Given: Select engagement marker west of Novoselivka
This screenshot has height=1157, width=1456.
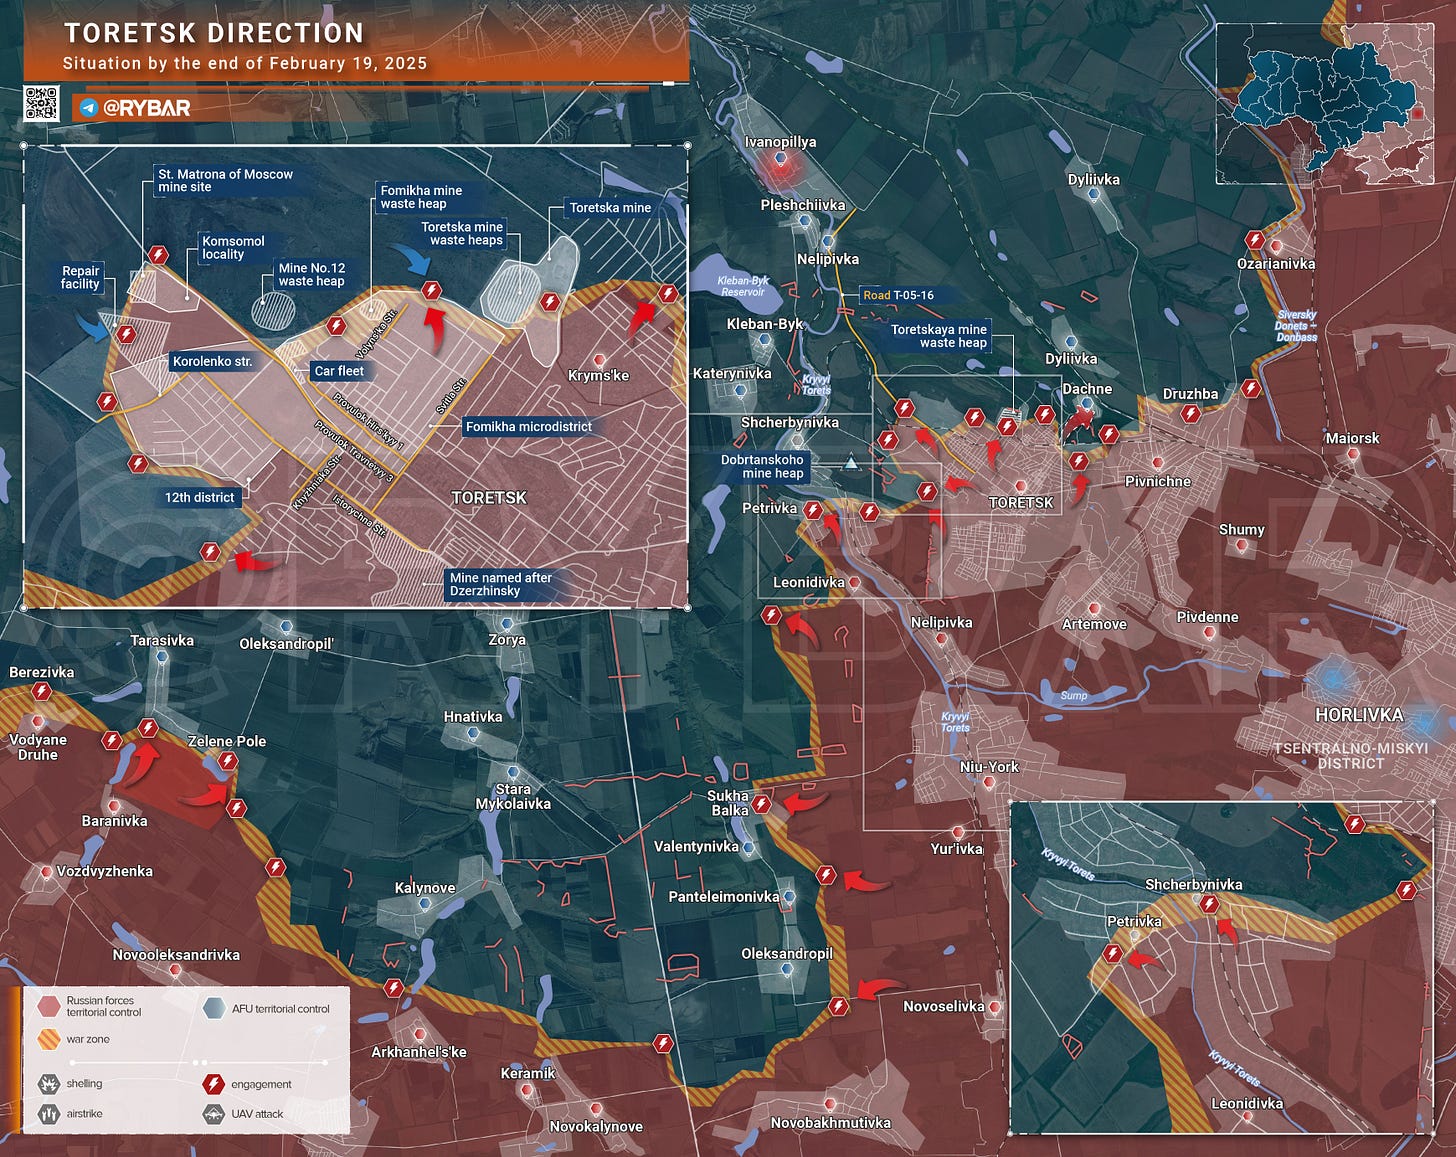Looking at the screenshot, I should point(838,1006).
